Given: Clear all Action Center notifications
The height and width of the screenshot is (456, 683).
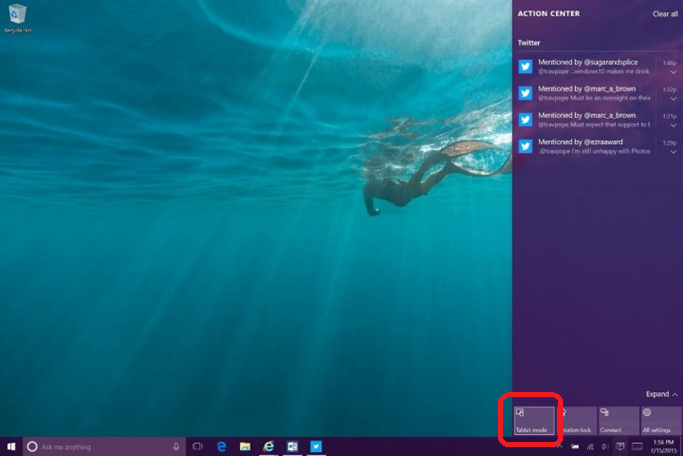Looking at the screenshot, I should [x=665, y=14].
